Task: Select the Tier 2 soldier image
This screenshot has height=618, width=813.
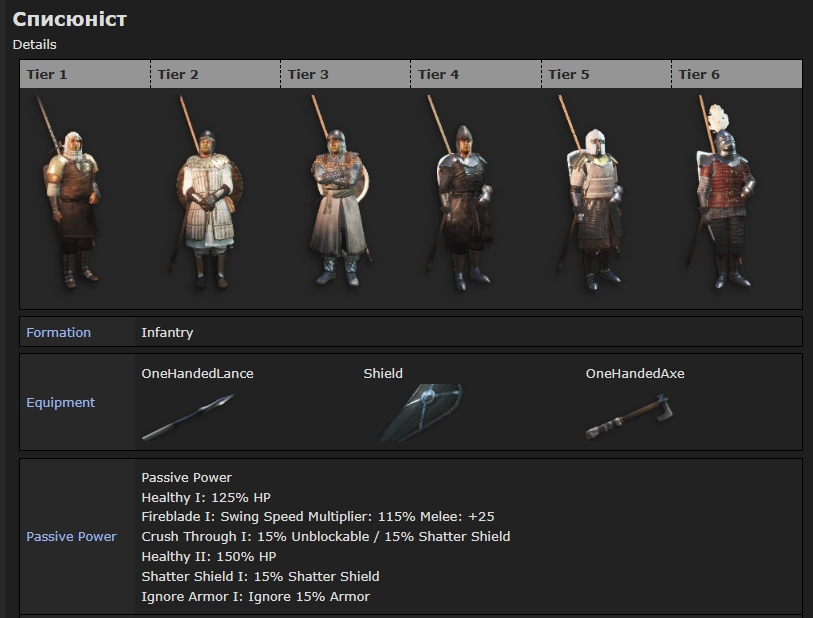Action: [x=204, y=205]
